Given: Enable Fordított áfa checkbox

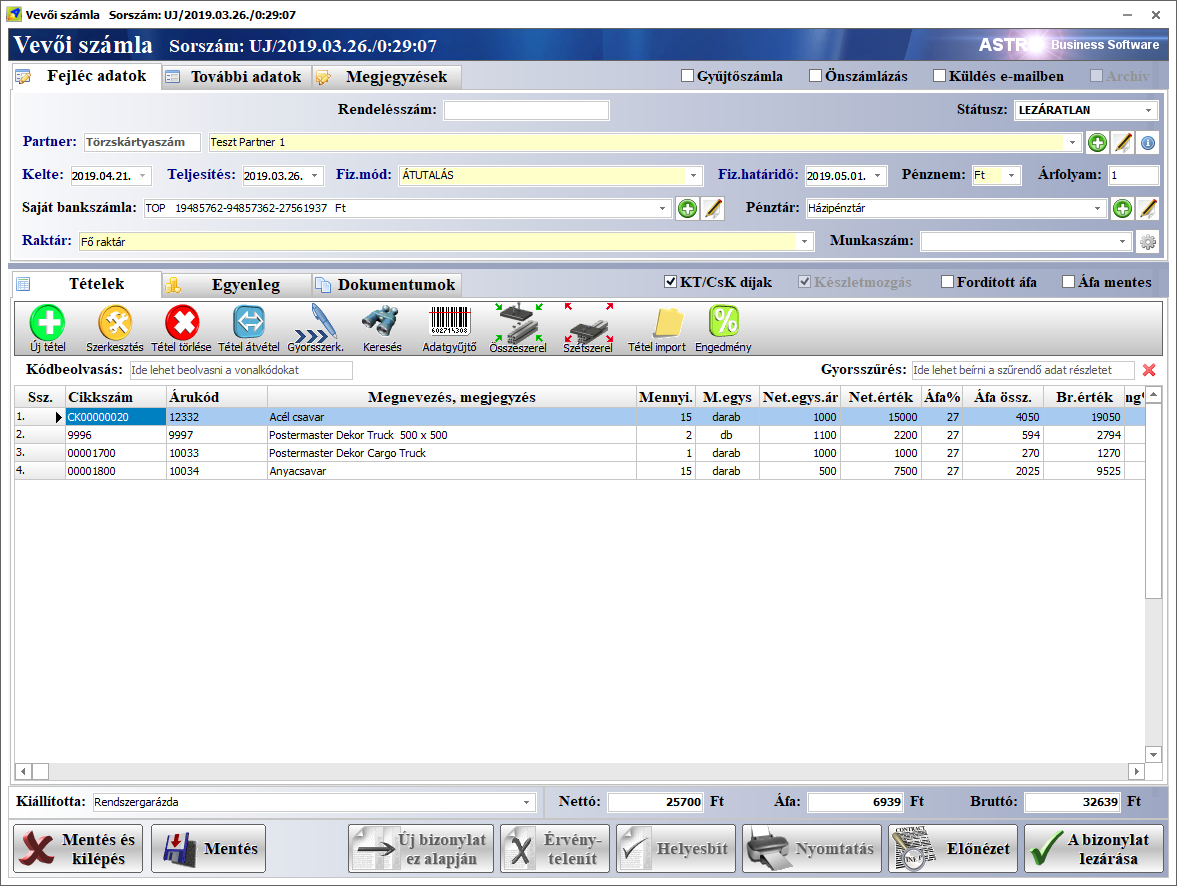Looking at the screenshot, I should point(947,282).
